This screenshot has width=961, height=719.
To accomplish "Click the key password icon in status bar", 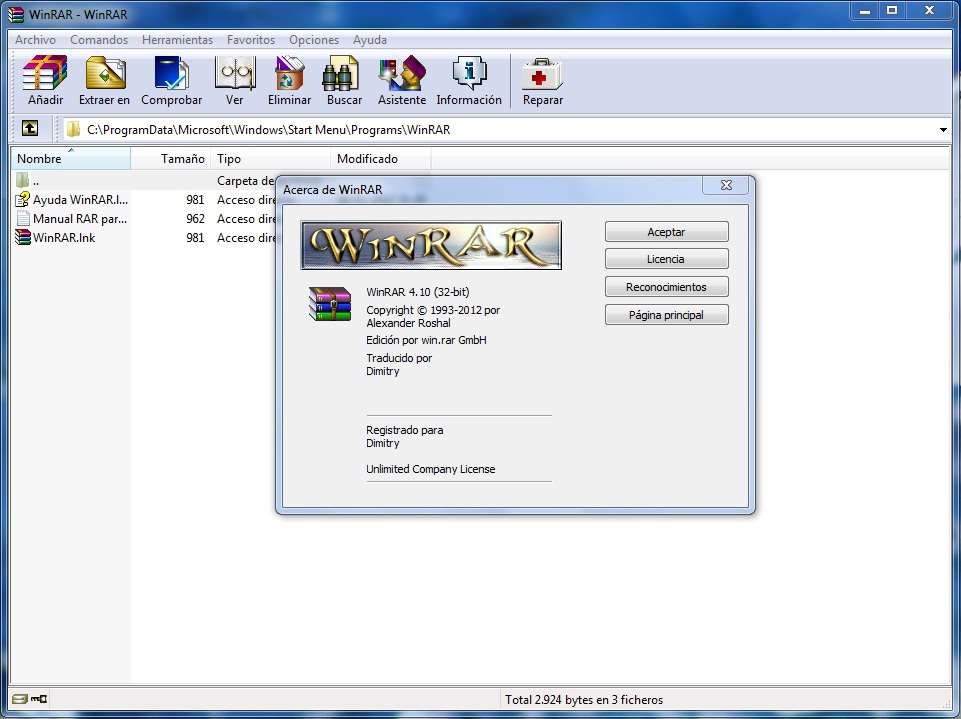I will click(x=39, y=699).
